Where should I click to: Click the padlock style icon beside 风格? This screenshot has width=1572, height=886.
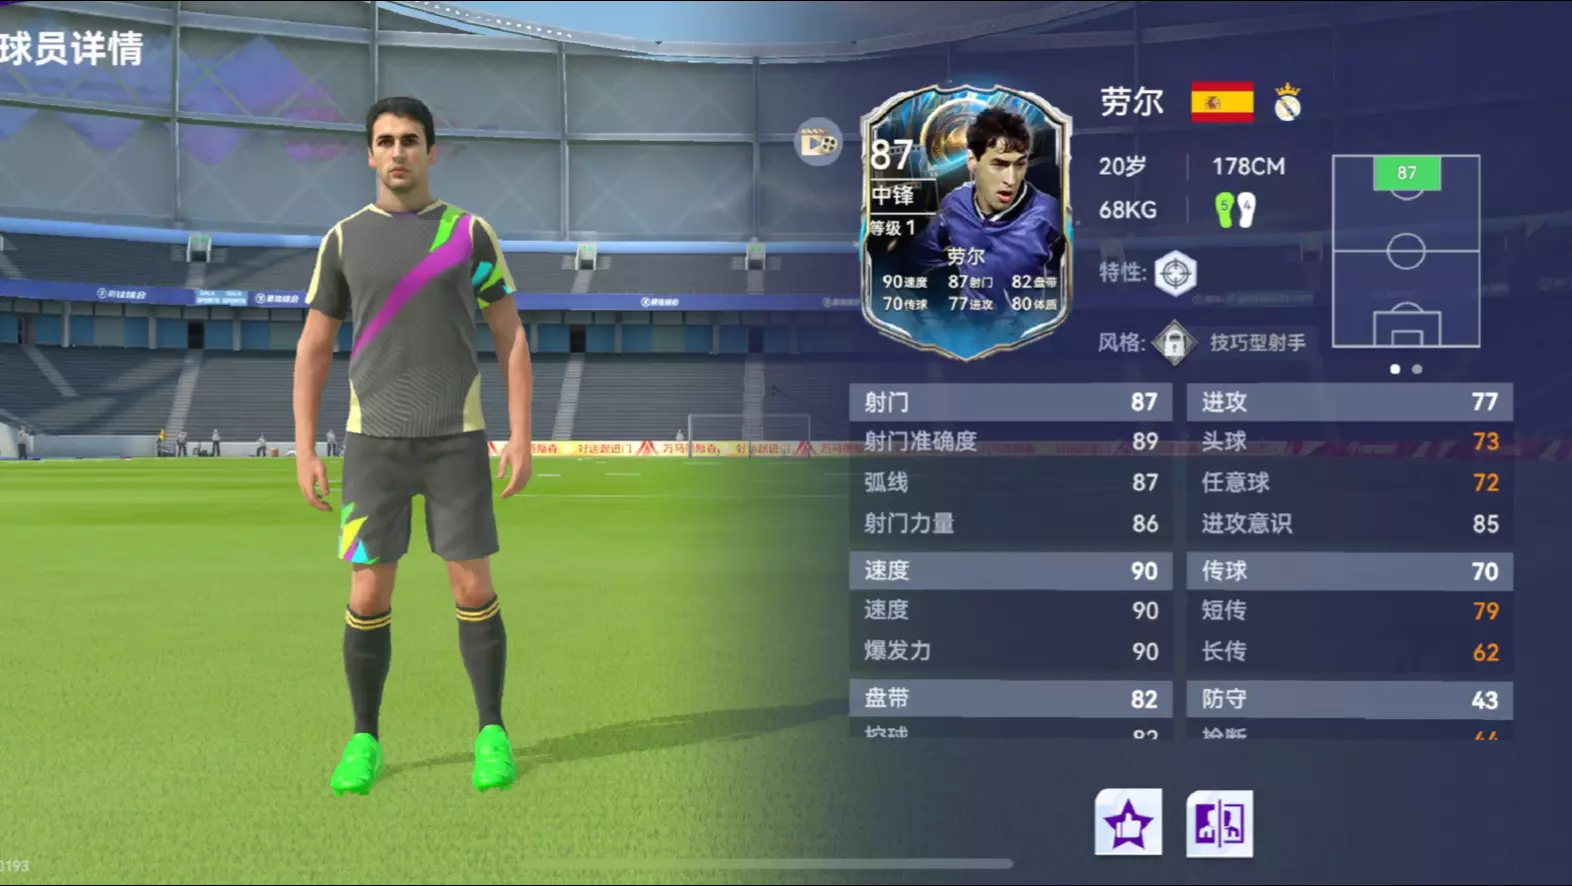tap(1174, 343)
